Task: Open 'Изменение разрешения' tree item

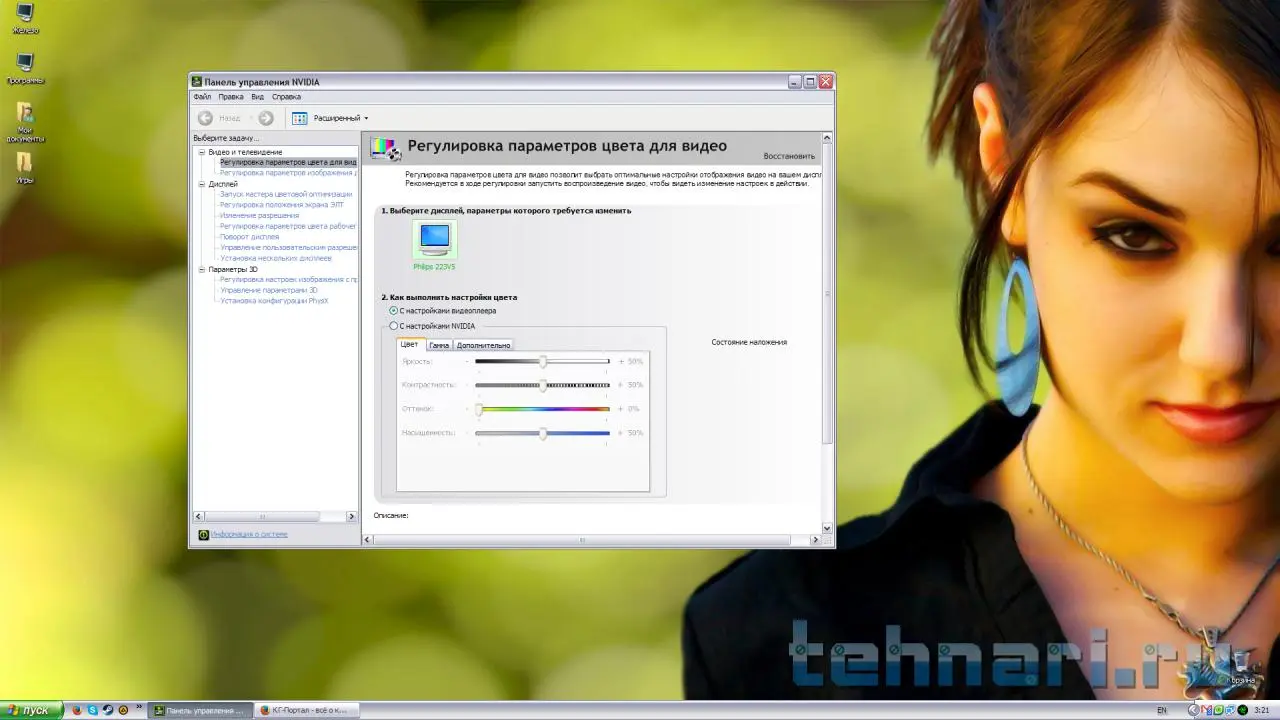Action: [259, 215]
